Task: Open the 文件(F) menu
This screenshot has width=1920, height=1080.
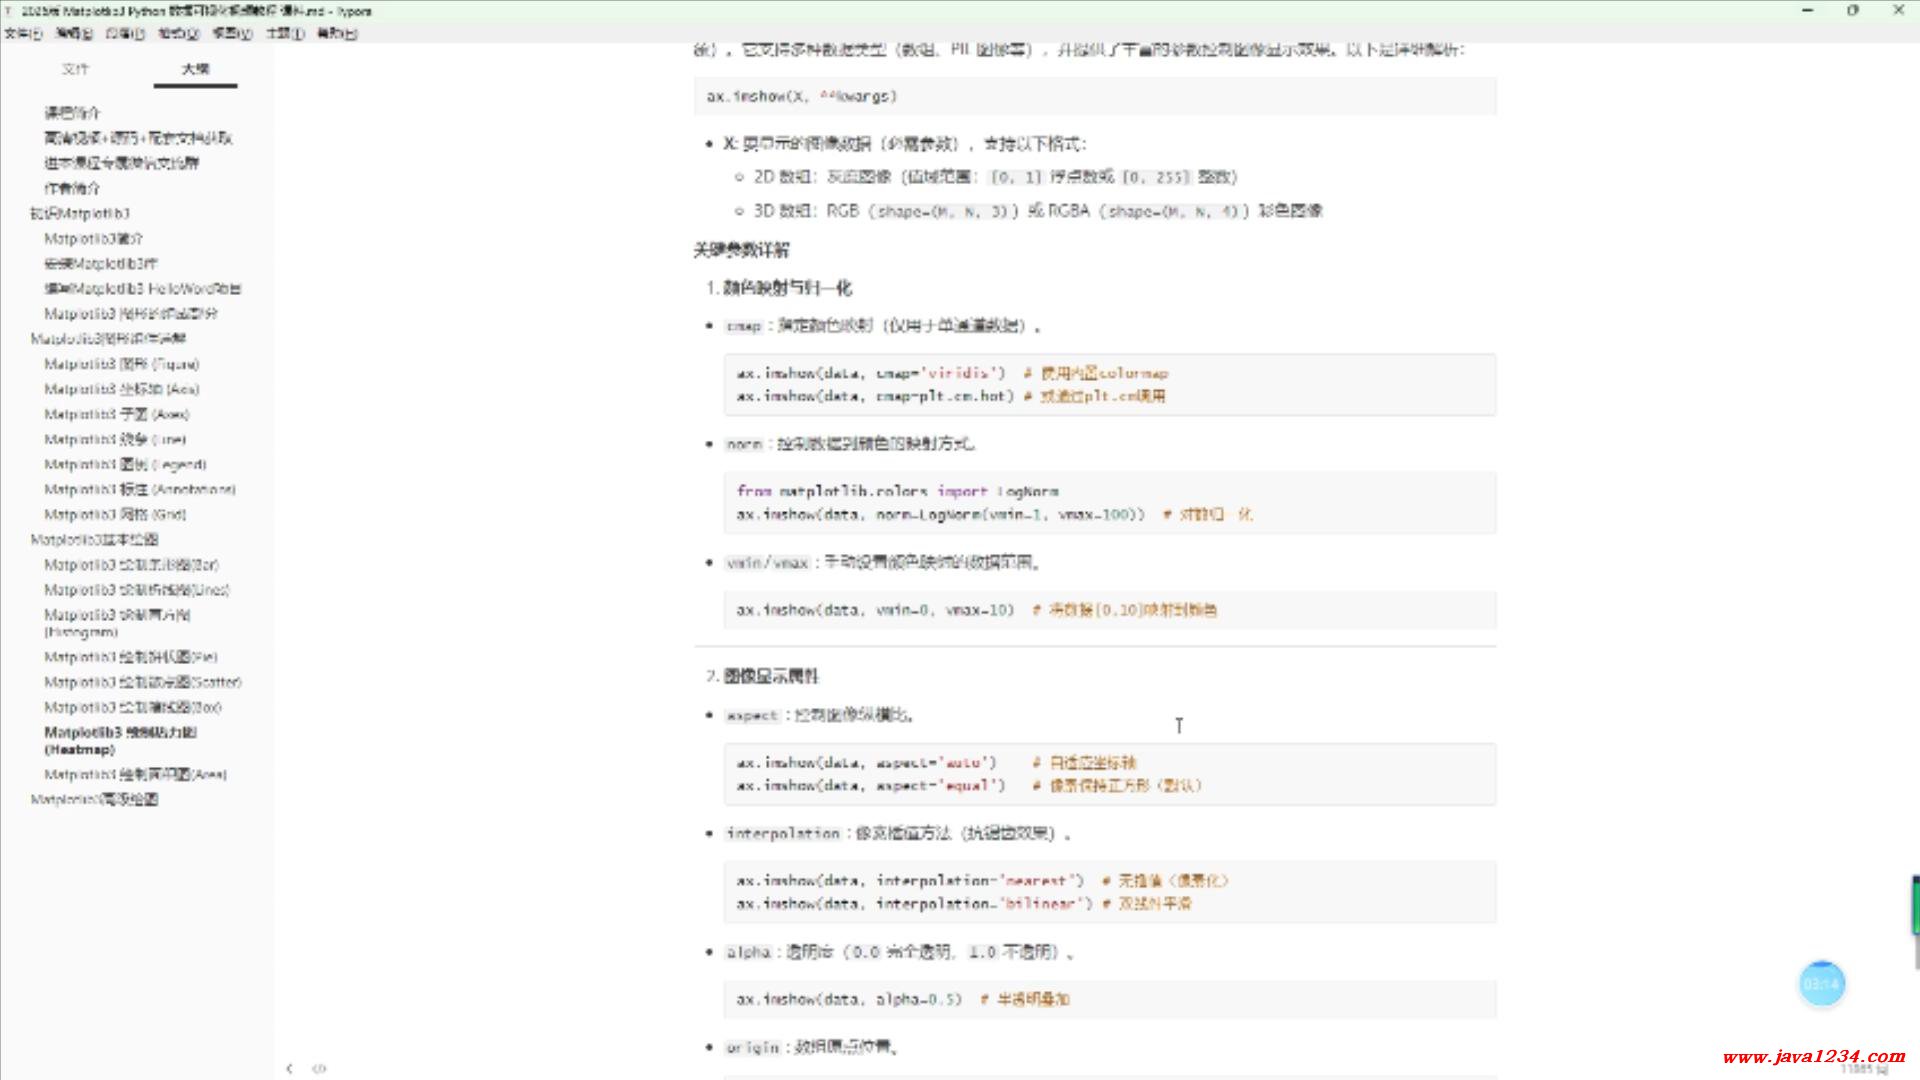Action: pos(22,33)
